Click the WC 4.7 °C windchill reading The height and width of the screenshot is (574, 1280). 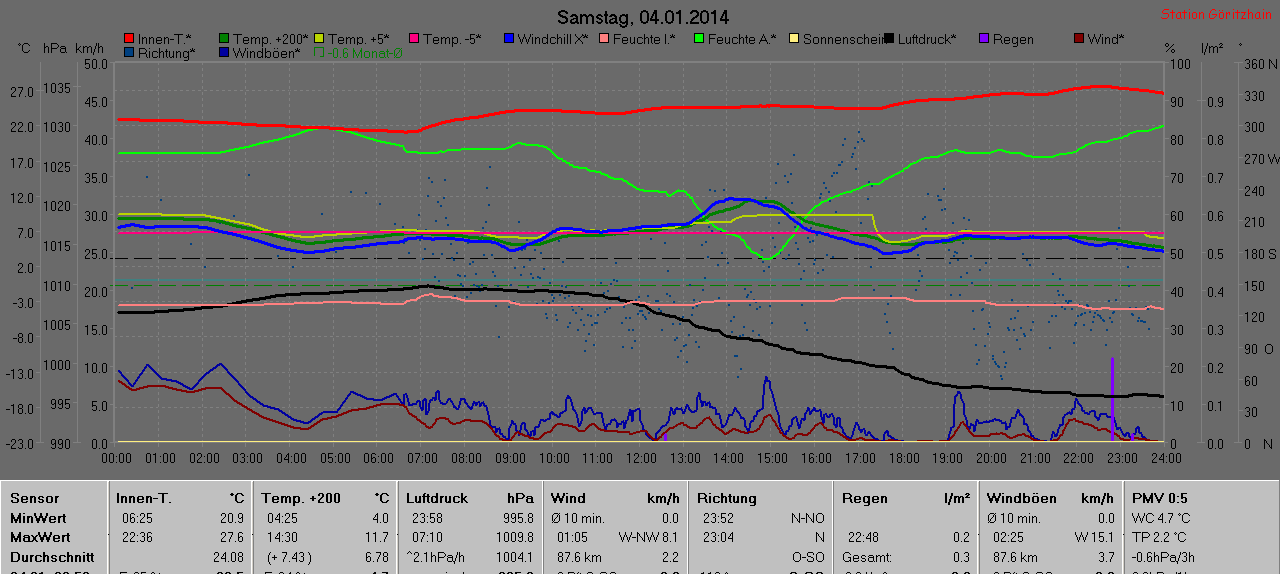1161,518
